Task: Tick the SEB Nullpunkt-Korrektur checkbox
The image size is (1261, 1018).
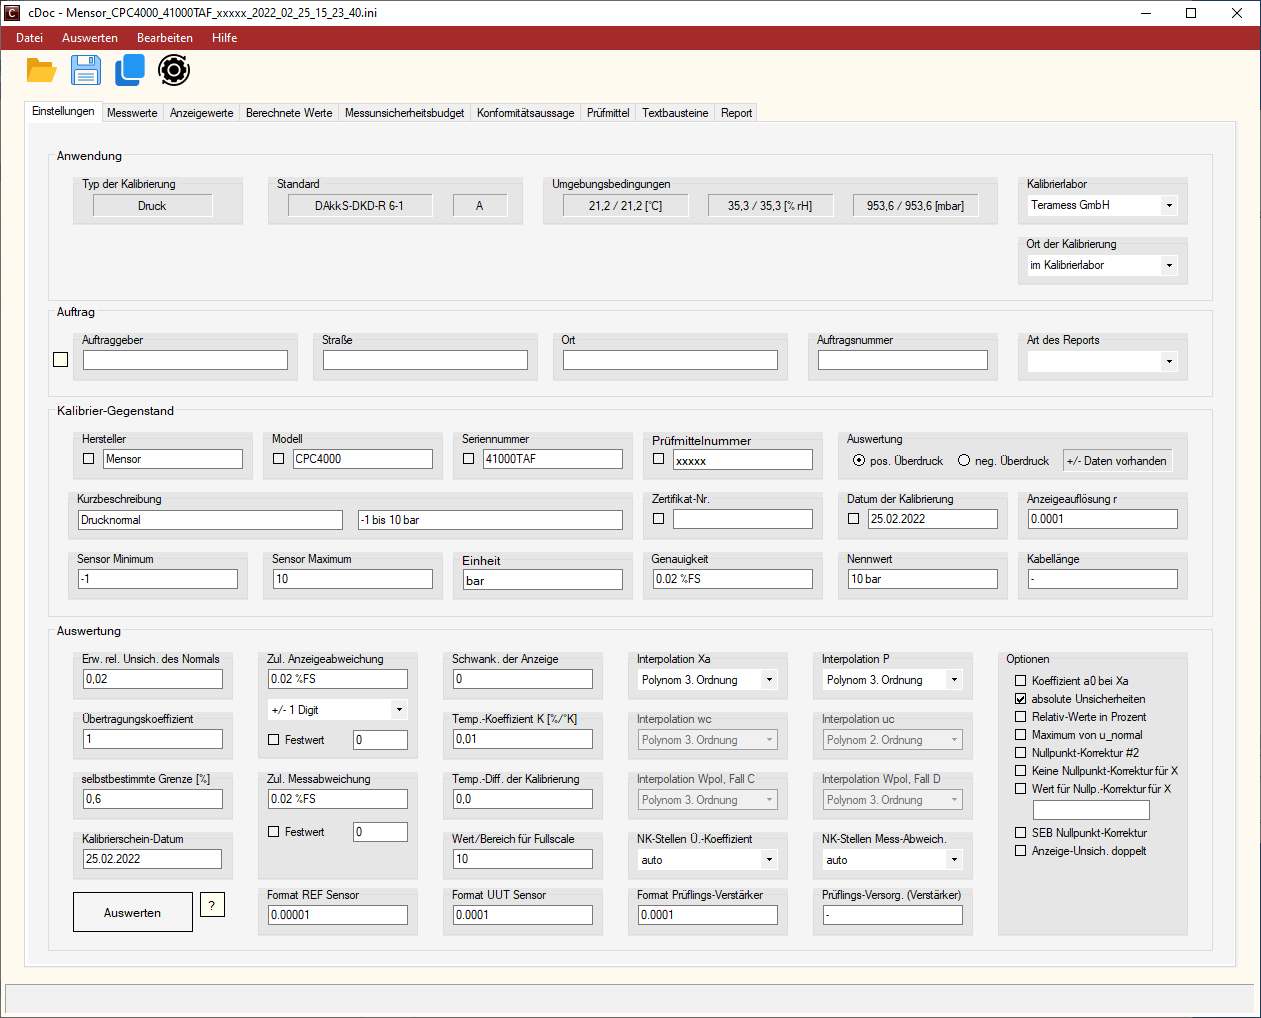Action: pos(1021,833)
